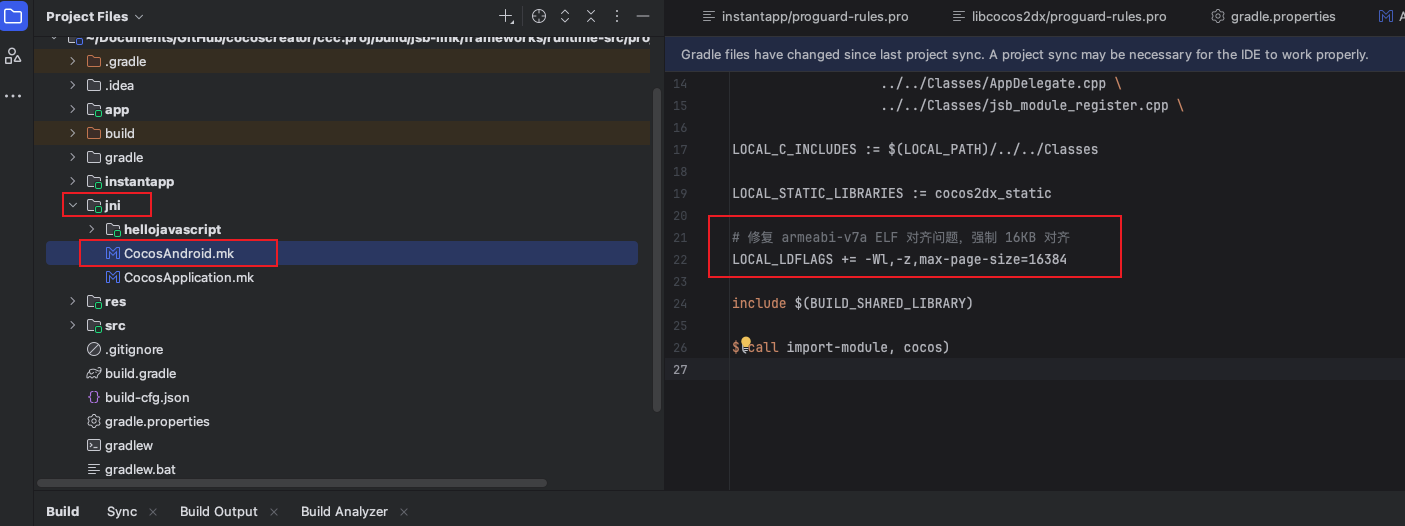This screenshot has width=1405, height=526.
Task: Select build.gradle in the project tree
Action: [x=140, y=374]
